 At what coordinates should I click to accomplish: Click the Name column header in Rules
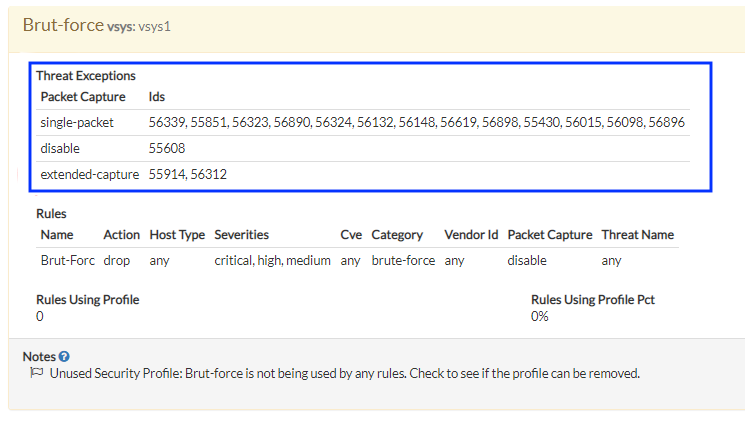[x=57, y=234]
